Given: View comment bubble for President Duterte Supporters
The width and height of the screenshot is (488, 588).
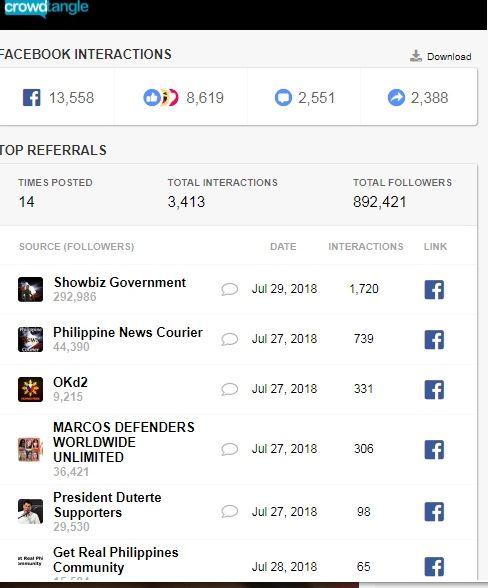Looking at the screenshot, I should [x=229, y=512].
